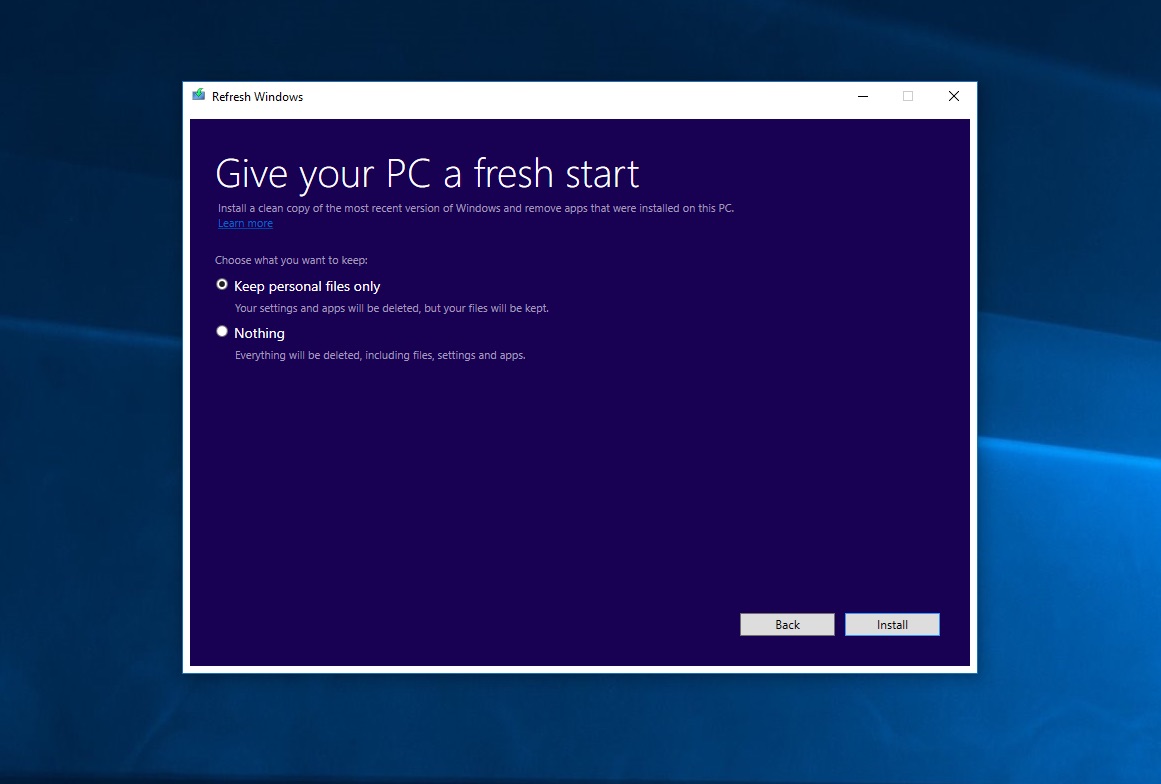
Task: Click the Refresh Windows icon in the title bar
Action: pyautogui.click(x=198, y=96)
